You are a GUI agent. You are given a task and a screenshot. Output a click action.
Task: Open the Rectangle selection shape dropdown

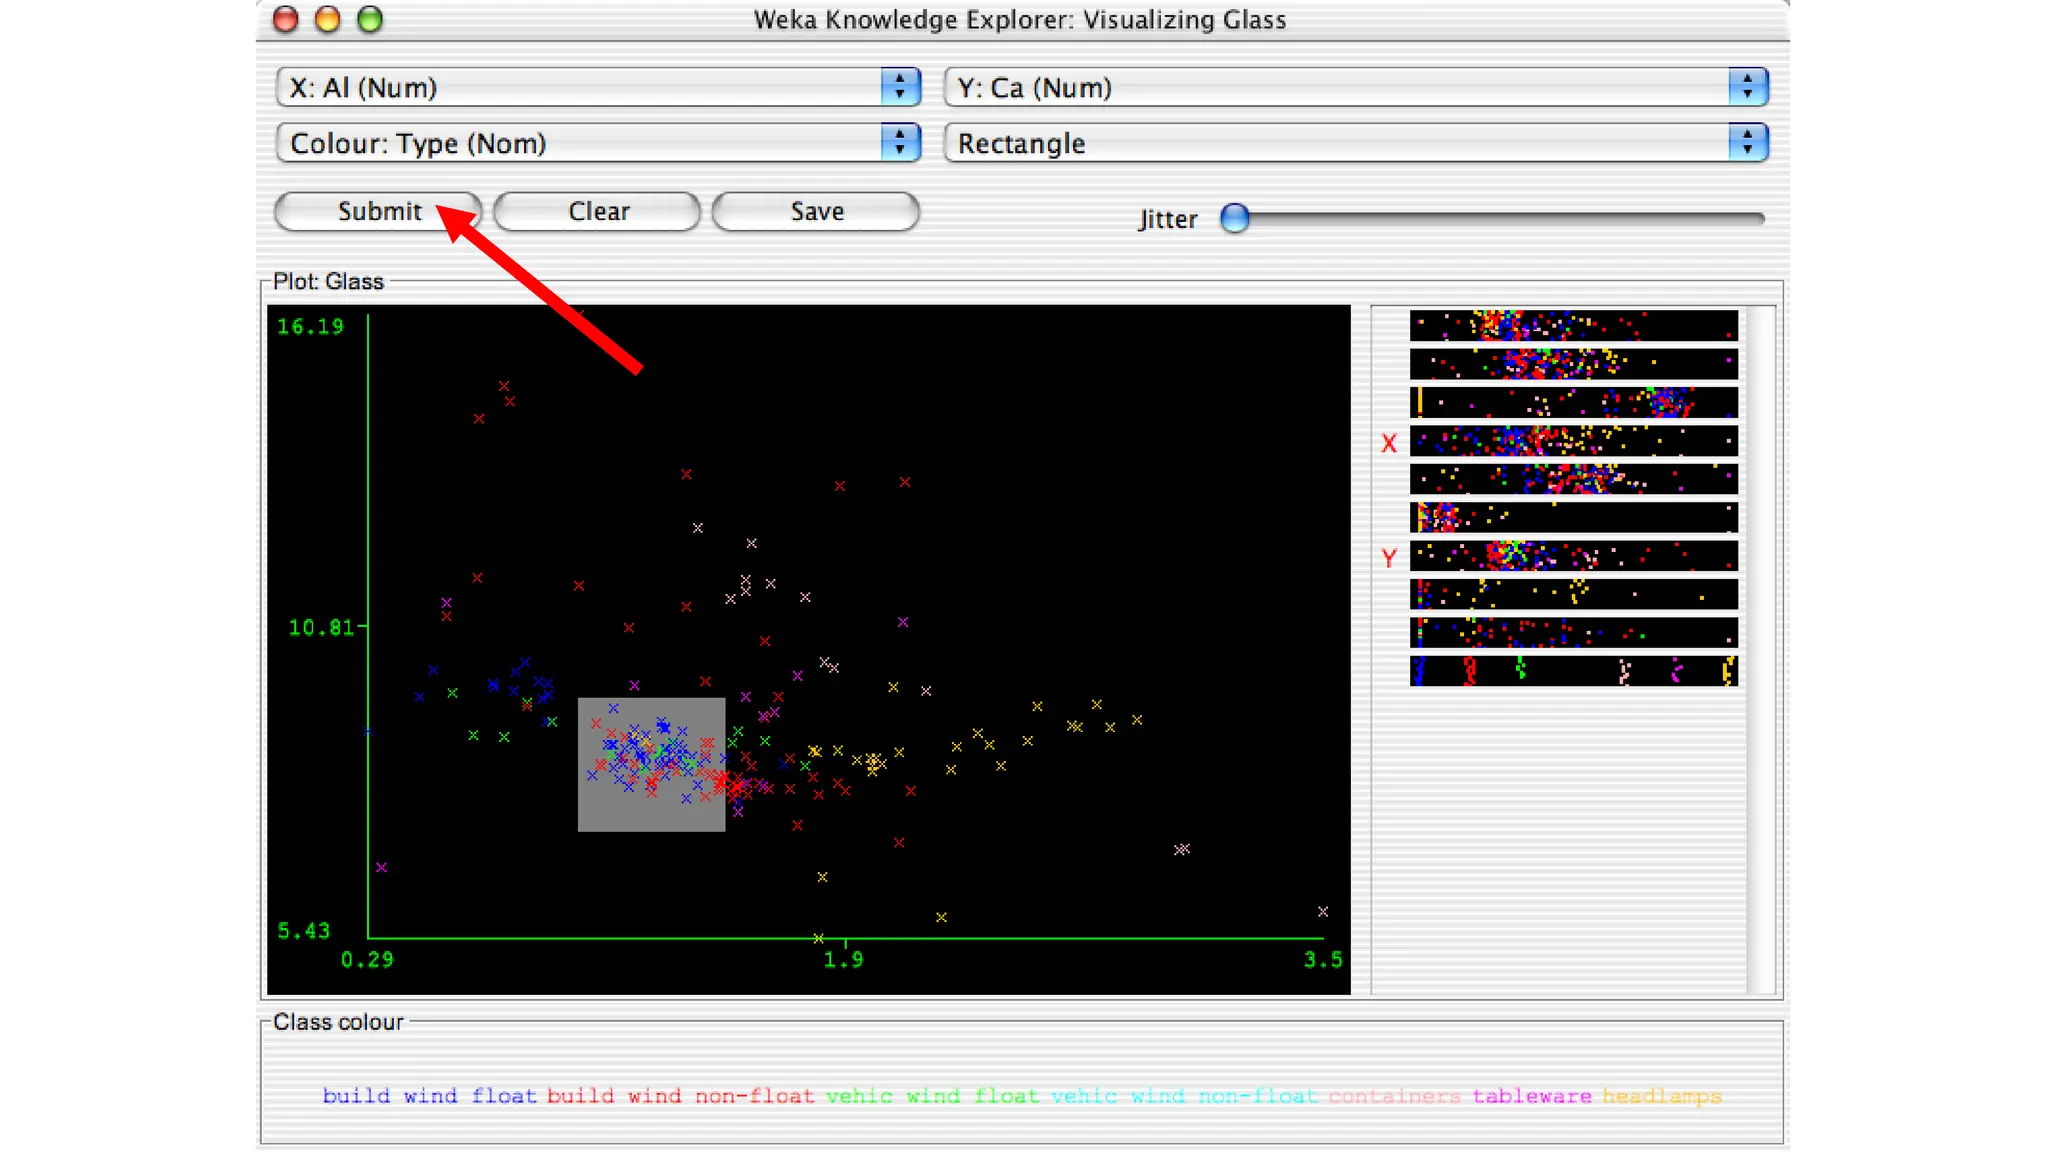point(1356,144)
